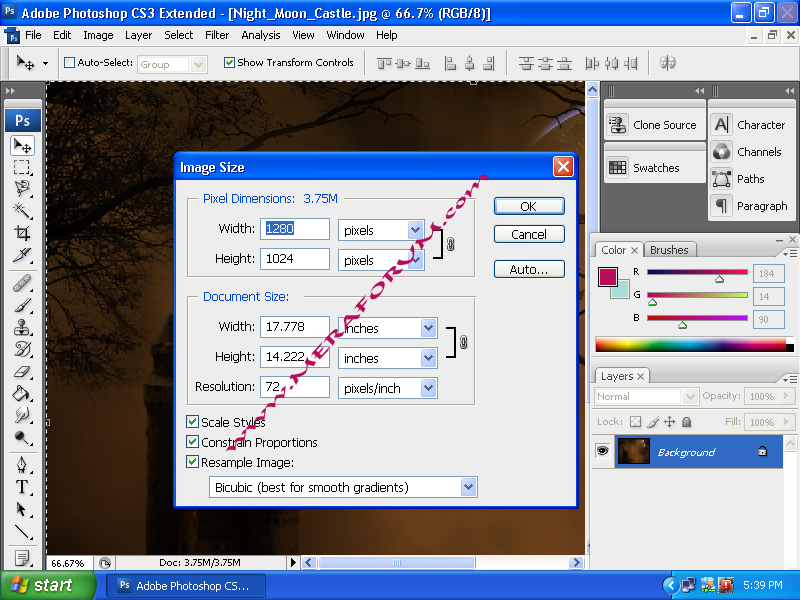Screen dimensions: 800x600
Task: Select the Polygonal Lasso tool
Action: 22,188
